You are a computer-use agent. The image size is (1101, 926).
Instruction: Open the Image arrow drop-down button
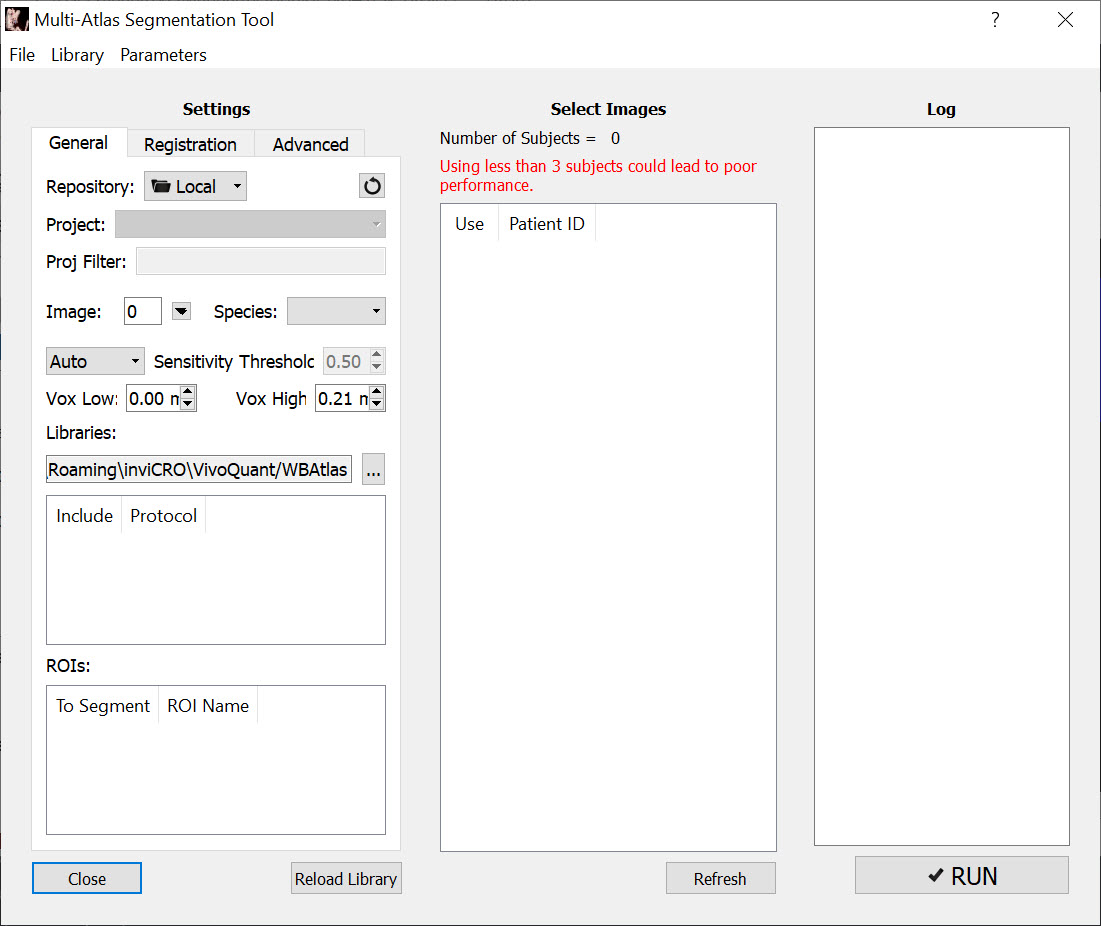181,312
